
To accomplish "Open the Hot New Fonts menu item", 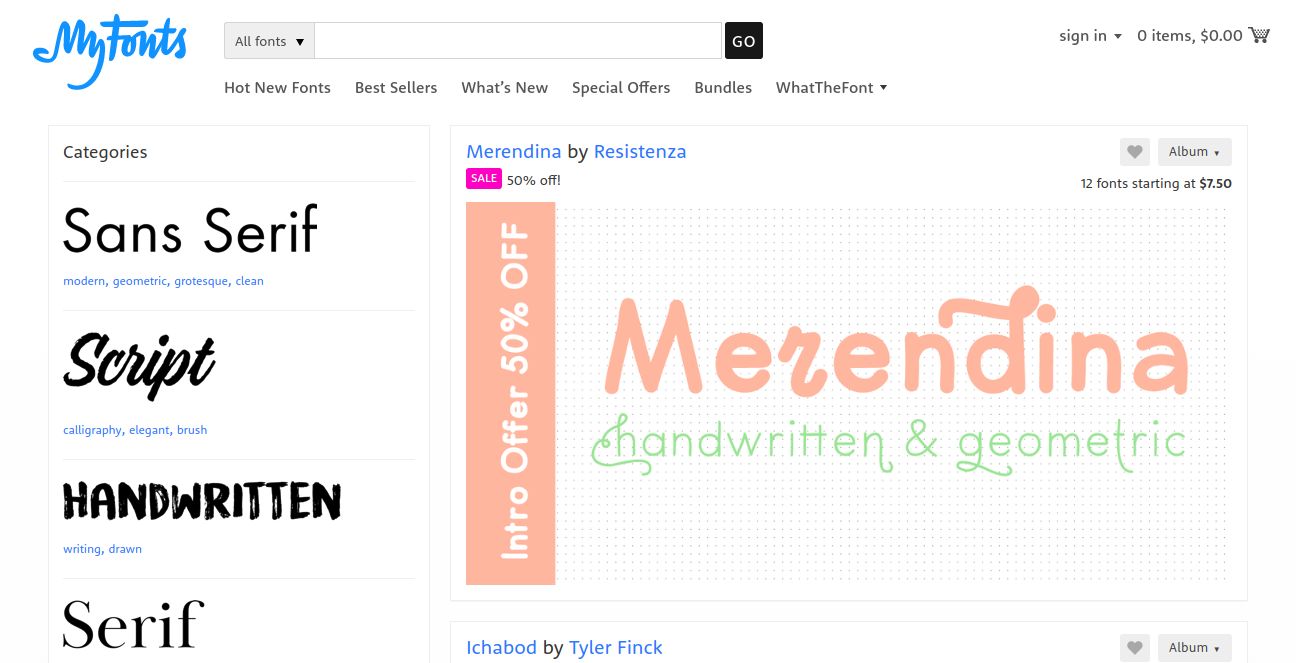I will (277, 88).
